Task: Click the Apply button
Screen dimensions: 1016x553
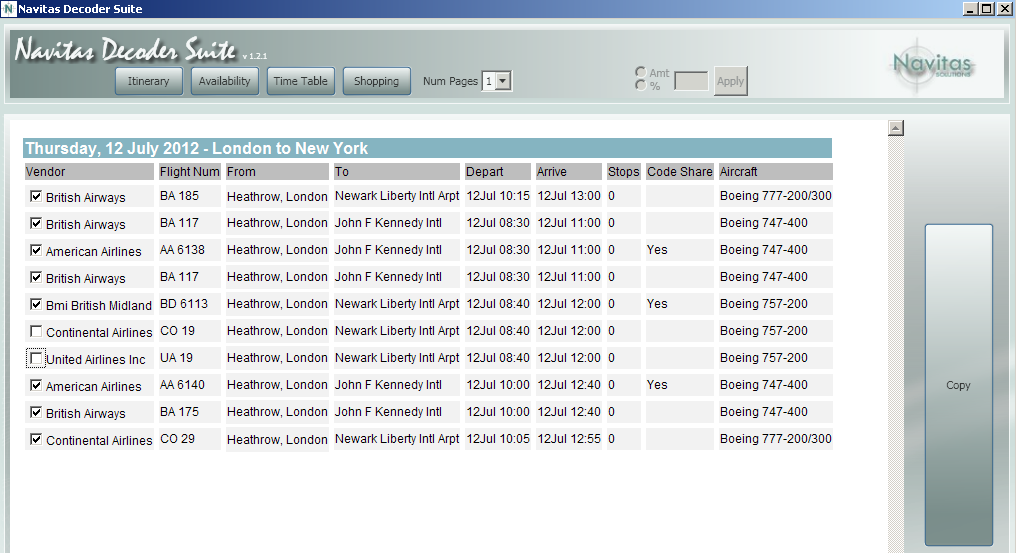Action: click(x=731, y=81)
